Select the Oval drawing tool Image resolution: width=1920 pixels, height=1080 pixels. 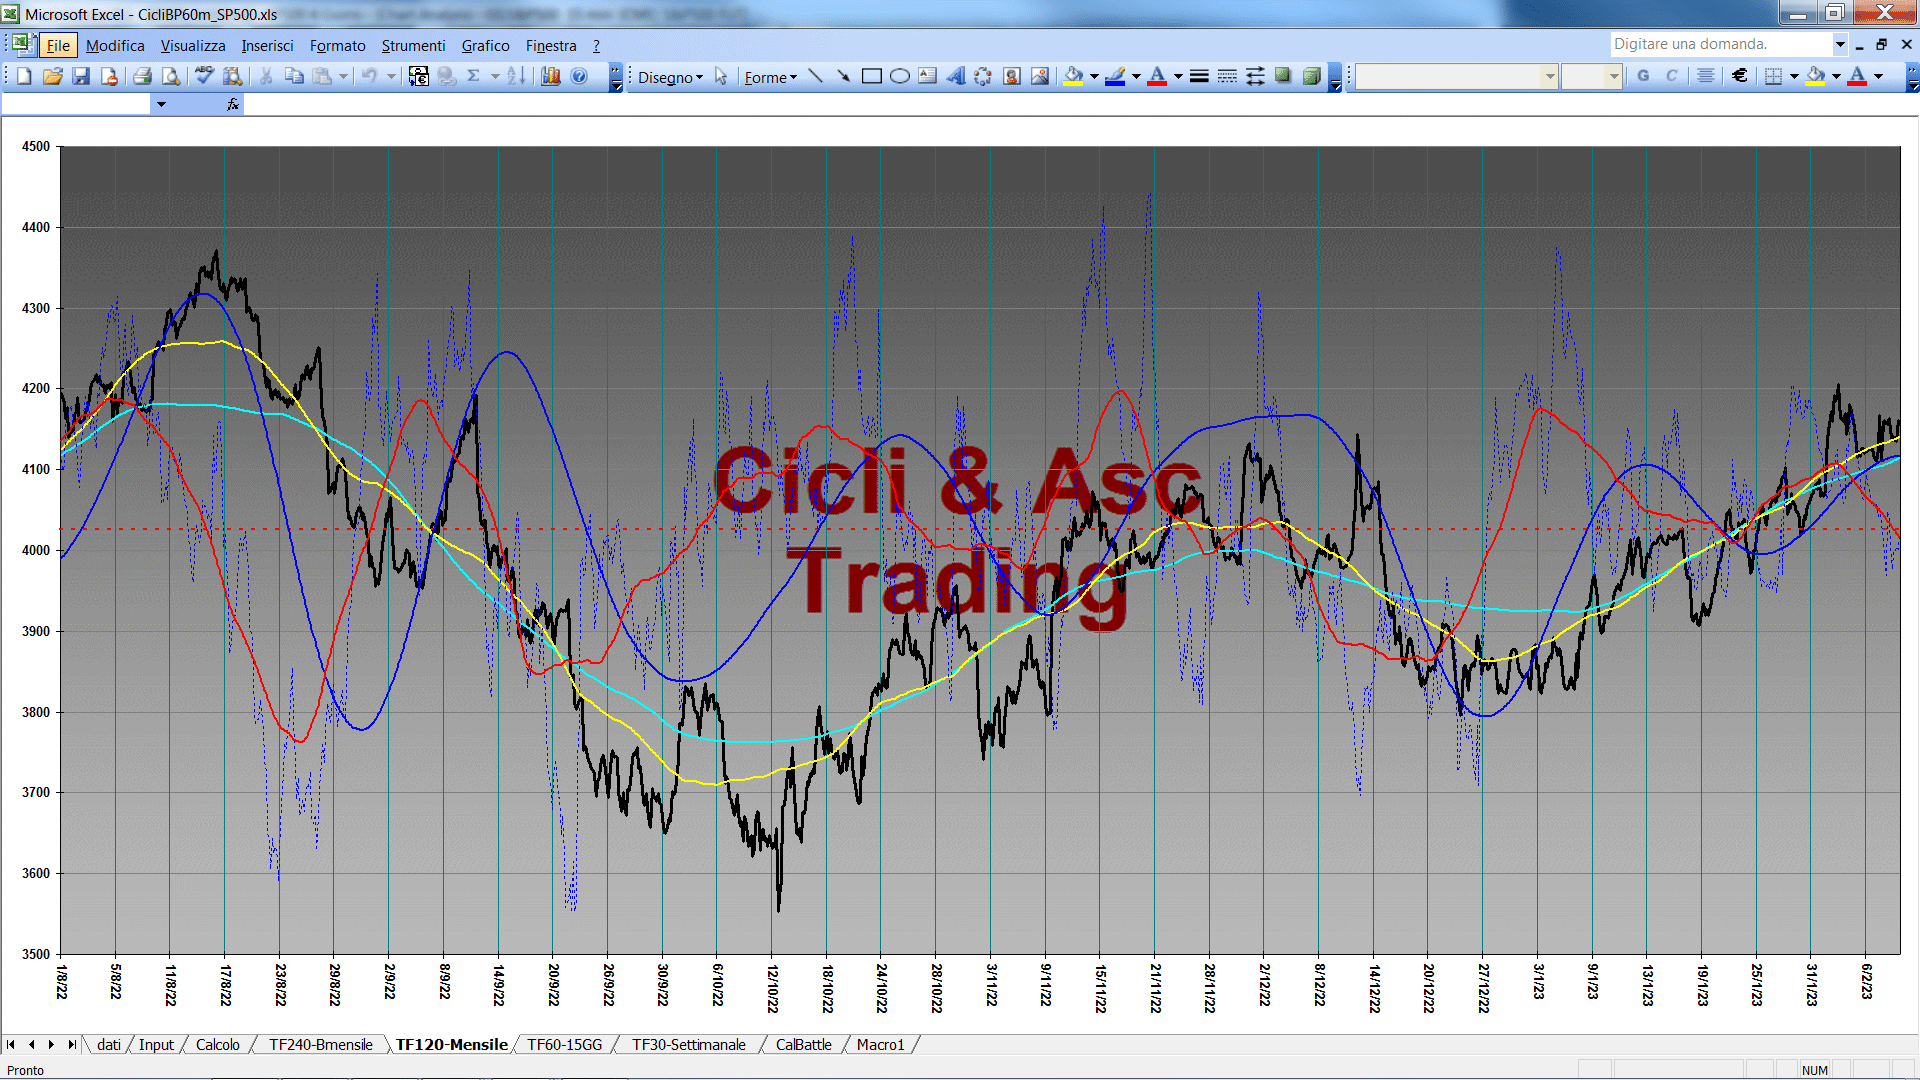point(900,76)
